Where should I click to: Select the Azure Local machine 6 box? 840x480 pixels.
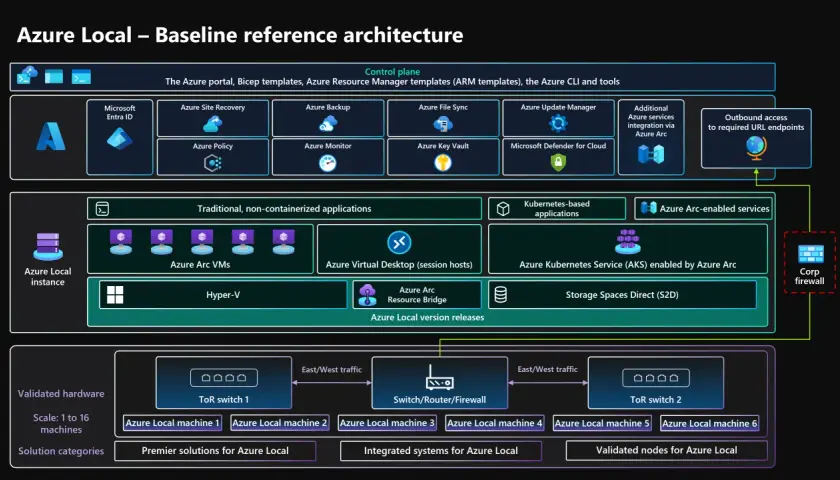(710, 423)
